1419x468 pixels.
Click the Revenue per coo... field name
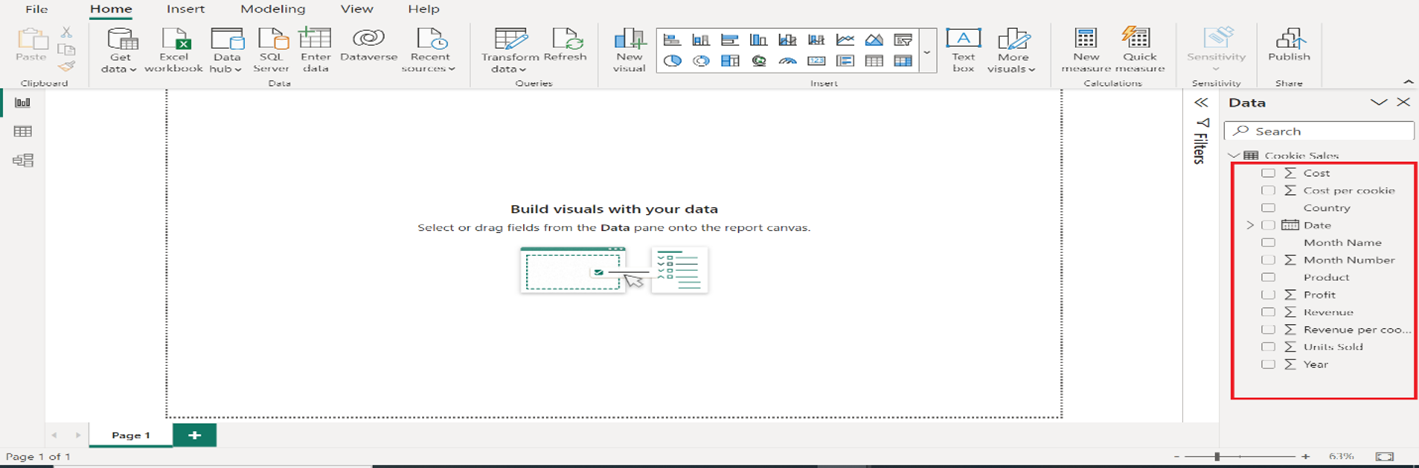pos(1357,329)
